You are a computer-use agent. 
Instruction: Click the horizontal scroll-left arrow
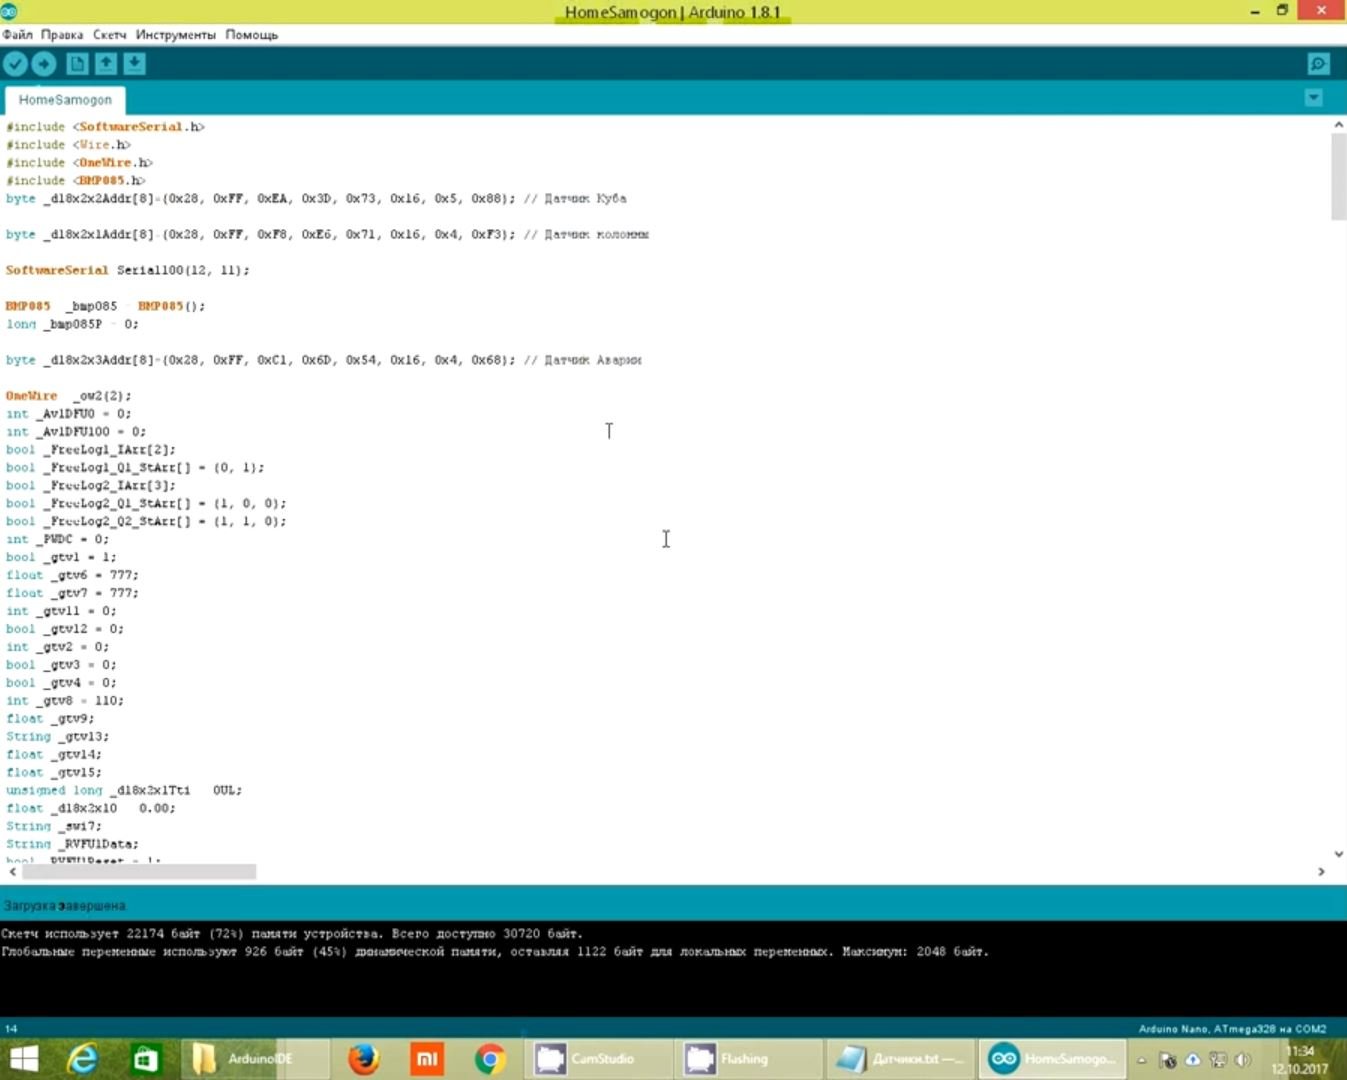tap(12, 872)
